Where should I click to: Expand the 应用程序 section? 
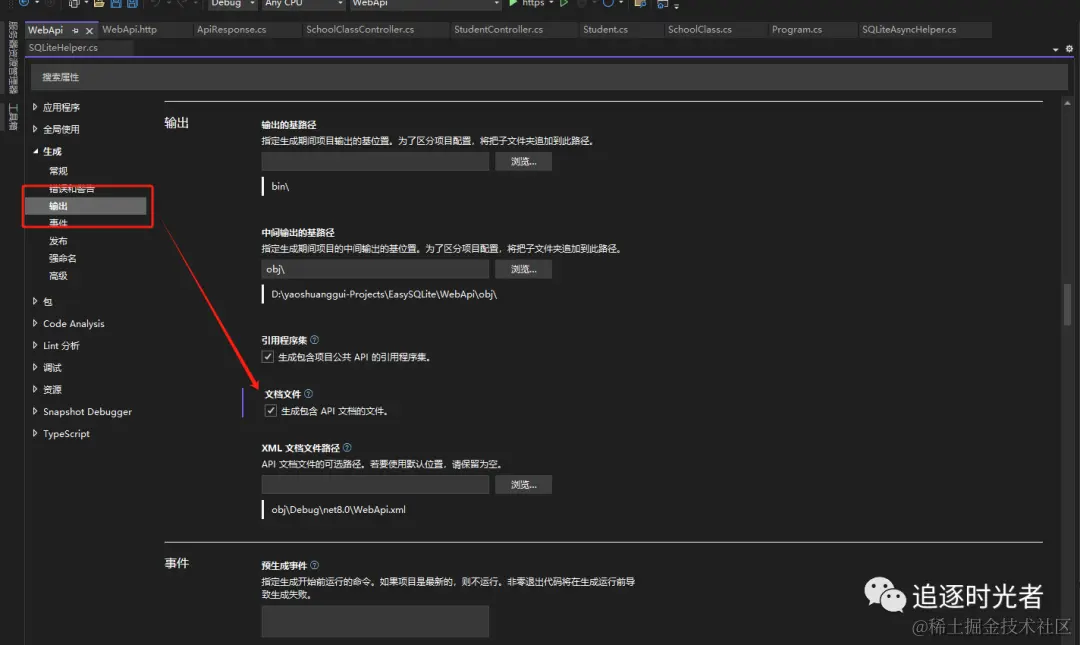pos(35,107)
